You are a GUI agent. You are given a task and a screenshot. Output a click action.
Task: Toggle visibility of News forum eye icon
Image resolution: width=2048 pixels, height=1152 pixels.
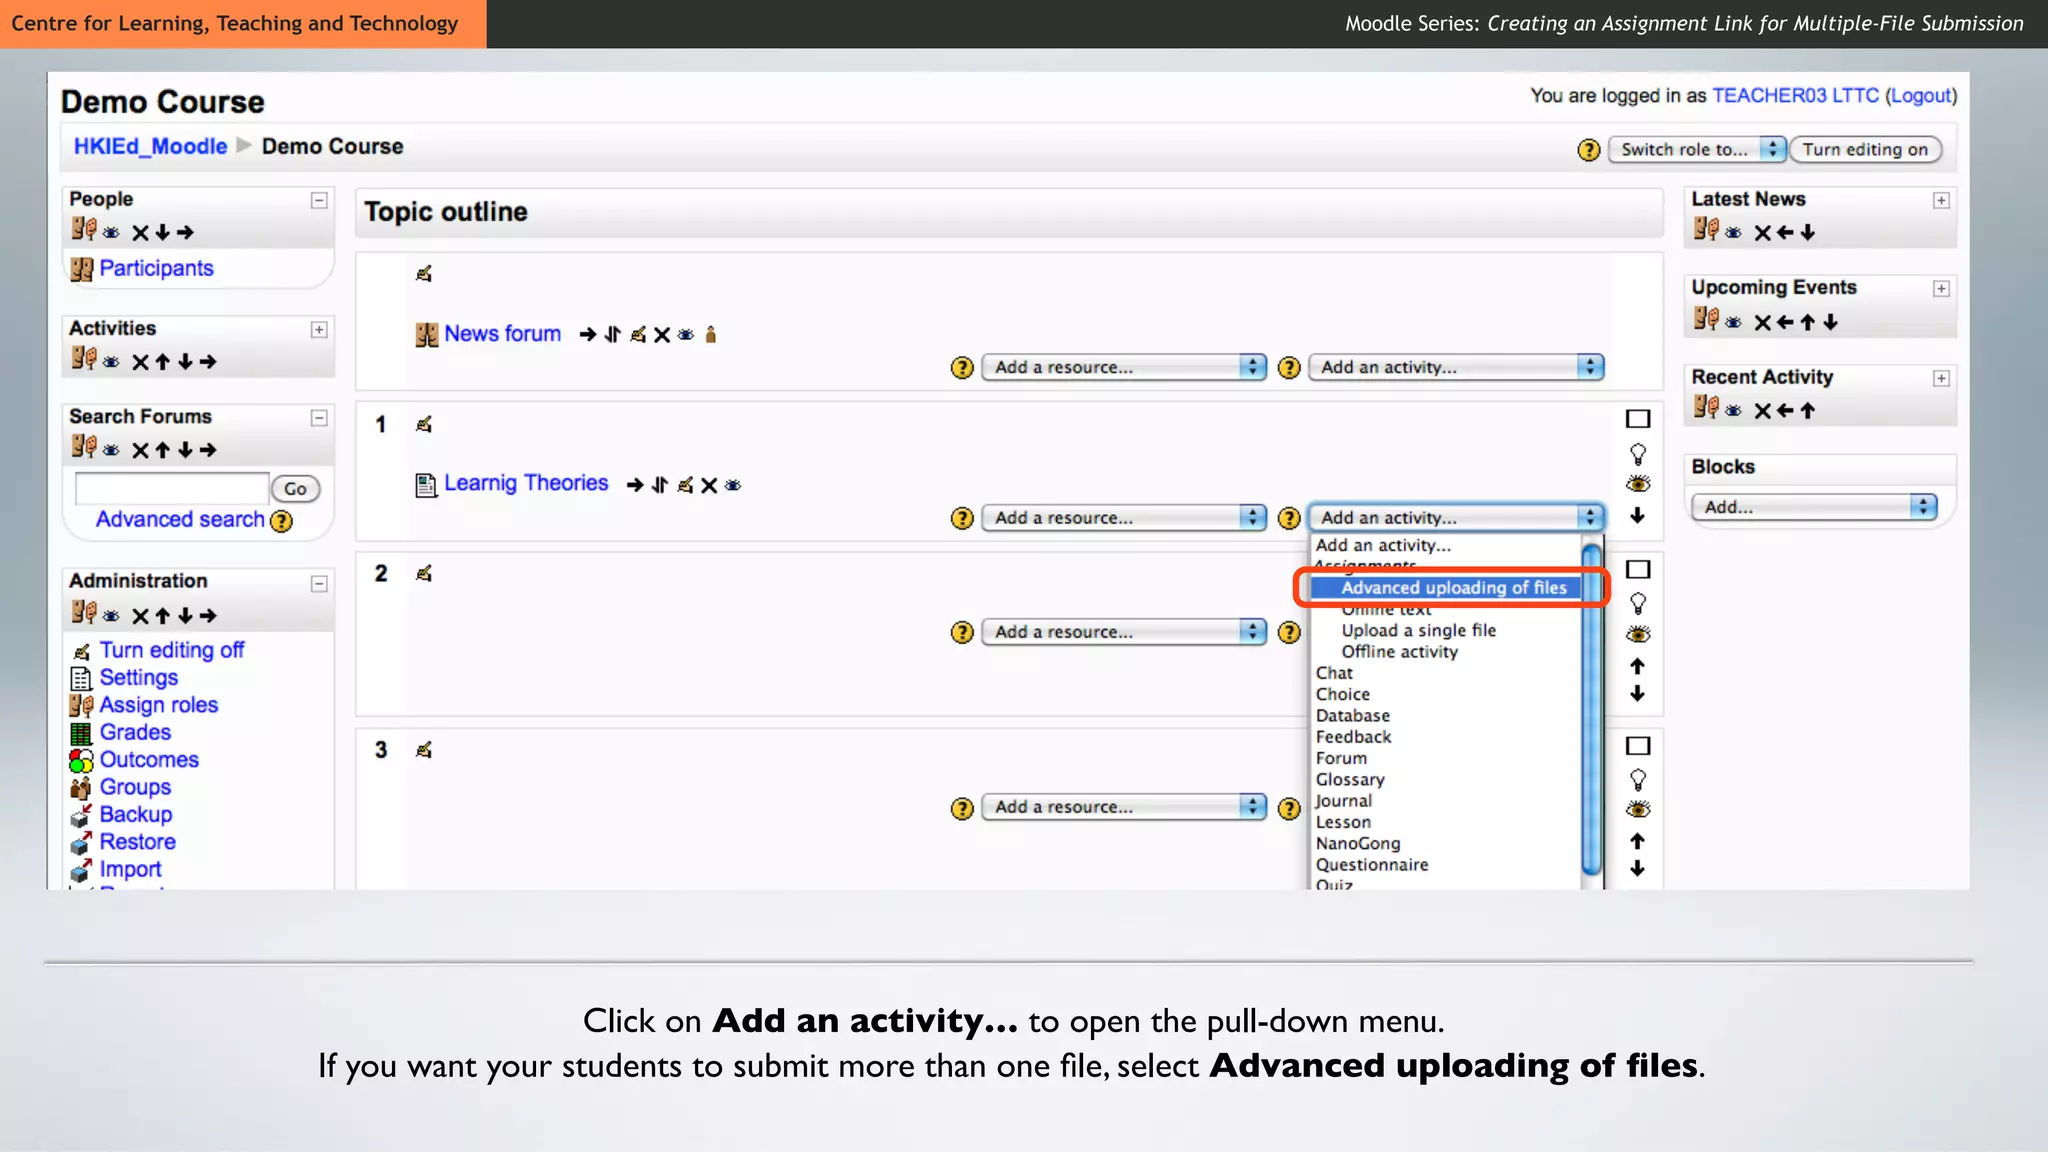685,335
